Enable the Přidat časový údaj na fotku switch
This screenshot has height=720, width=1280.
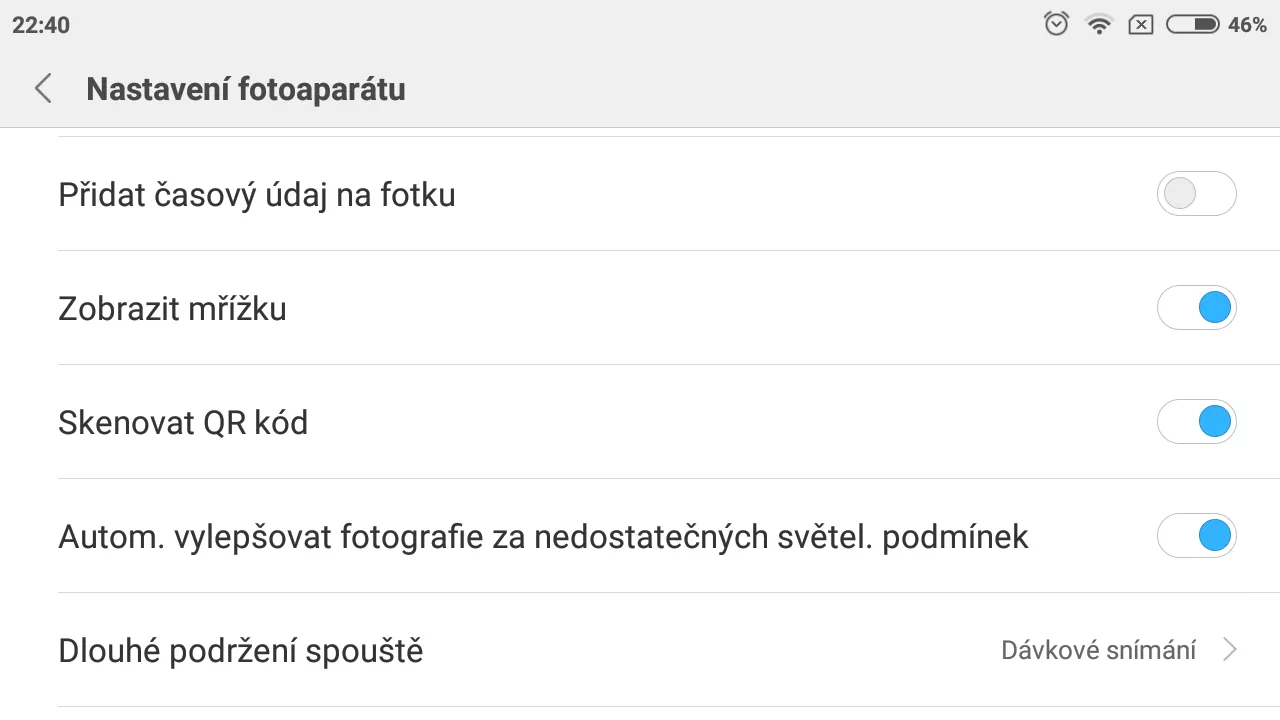pyautogui.click(x=1197, y=194)
